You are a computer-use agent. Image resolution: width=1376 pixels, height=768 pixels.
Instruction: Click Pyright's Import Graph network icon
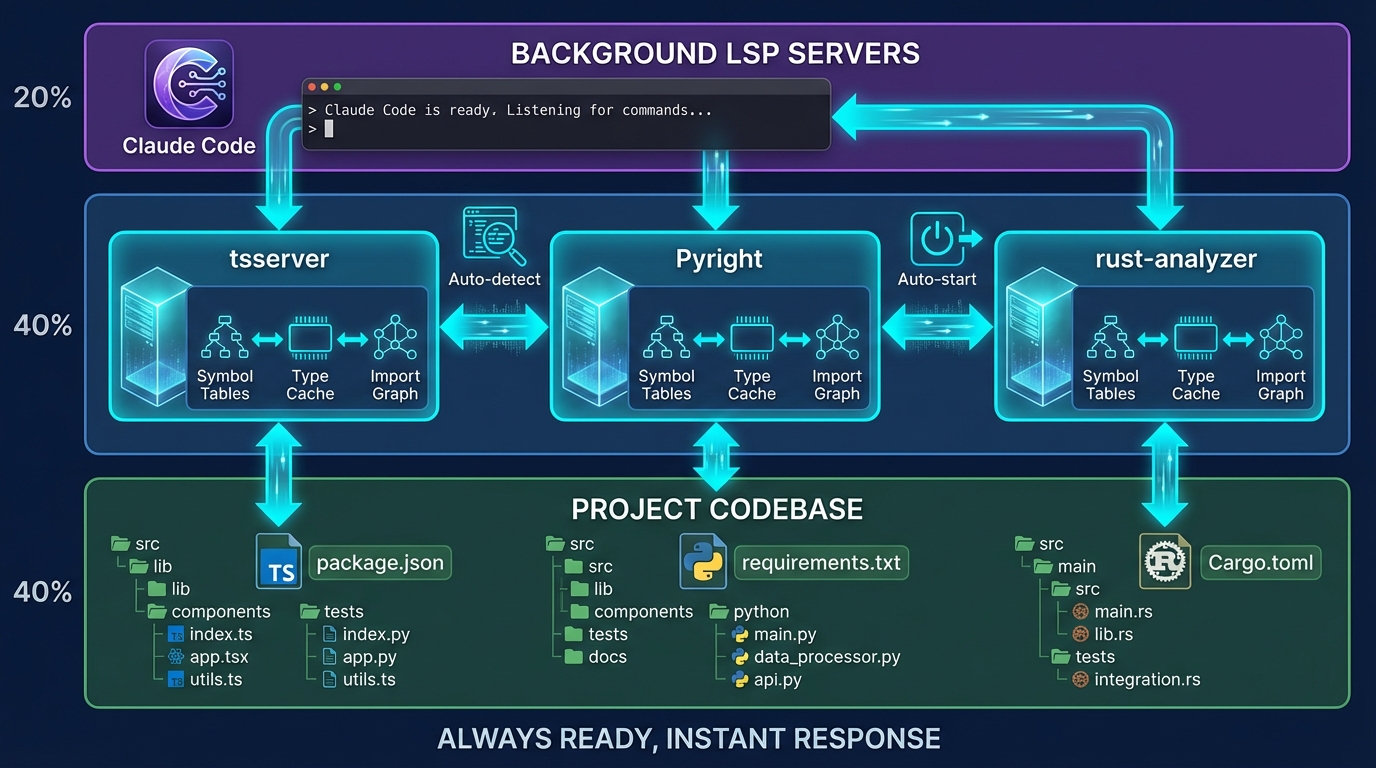coord(837,338)
